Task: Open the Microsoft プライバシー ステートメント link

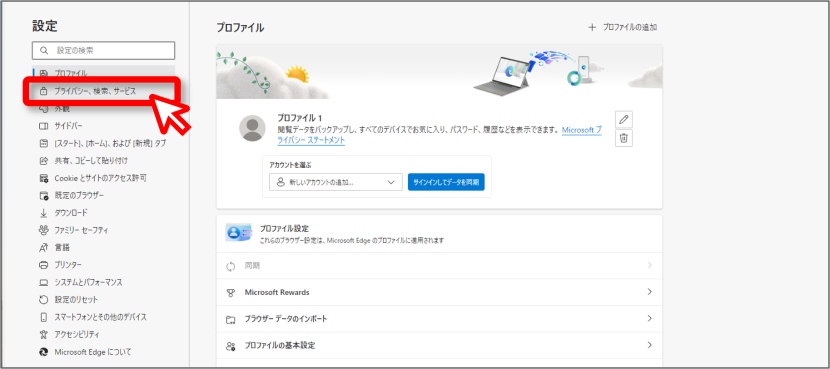Action: coord(439,135)
